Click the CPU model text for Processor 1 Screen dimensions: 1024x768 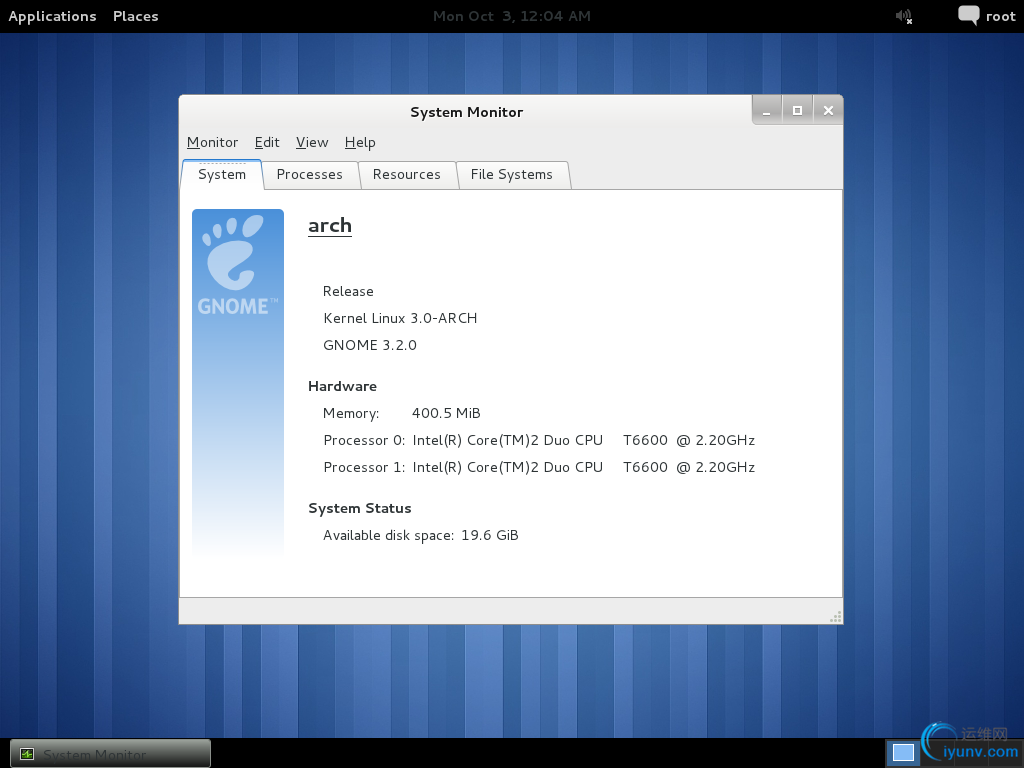(x=584, y=467)
